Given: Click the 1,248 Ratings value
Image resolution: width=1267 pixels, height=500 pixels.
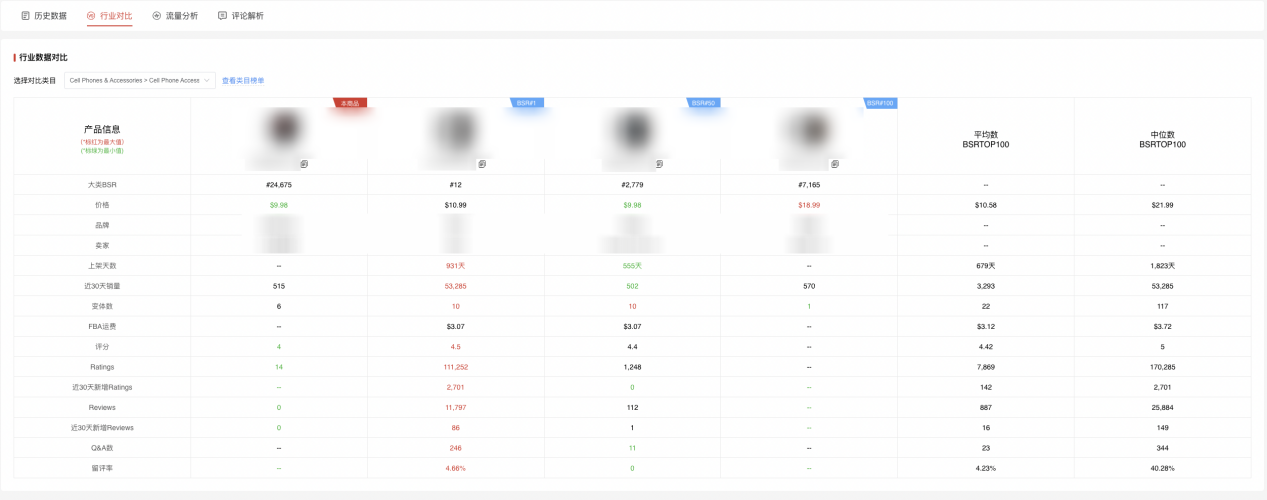Looking at the screenshot, I should tap(633, 367).
